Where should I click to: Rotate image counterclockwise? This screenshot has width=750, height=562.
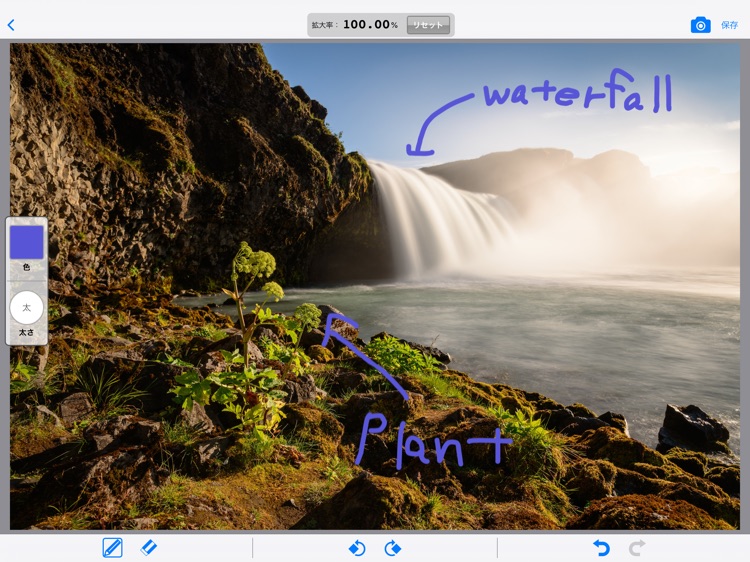tap(357, 548)
